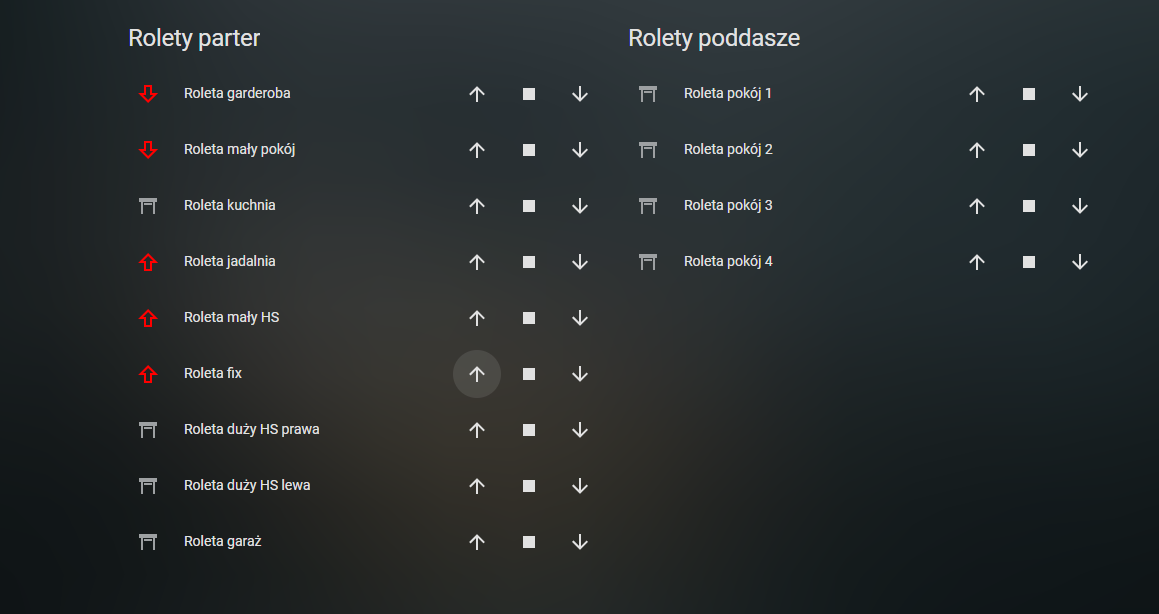This screenshot has height=614, width=1159.
Task: Open Roleta pokój 1 upward
Action: click(x=977, y=94)
